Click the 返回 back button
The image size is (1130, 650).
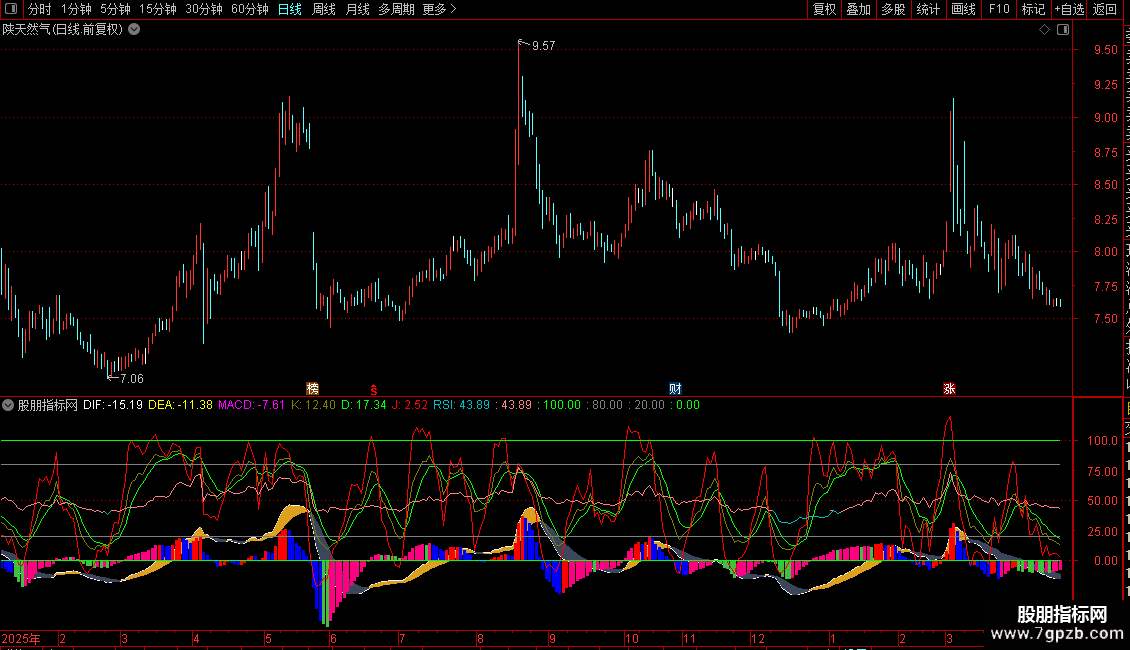click(x=1105, y=9)
